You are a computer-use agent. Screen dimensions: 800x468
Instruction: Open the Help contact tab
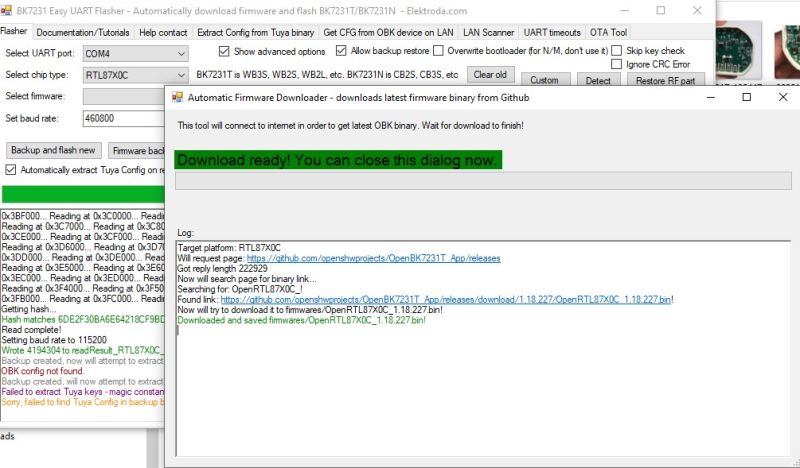(163, 33)
